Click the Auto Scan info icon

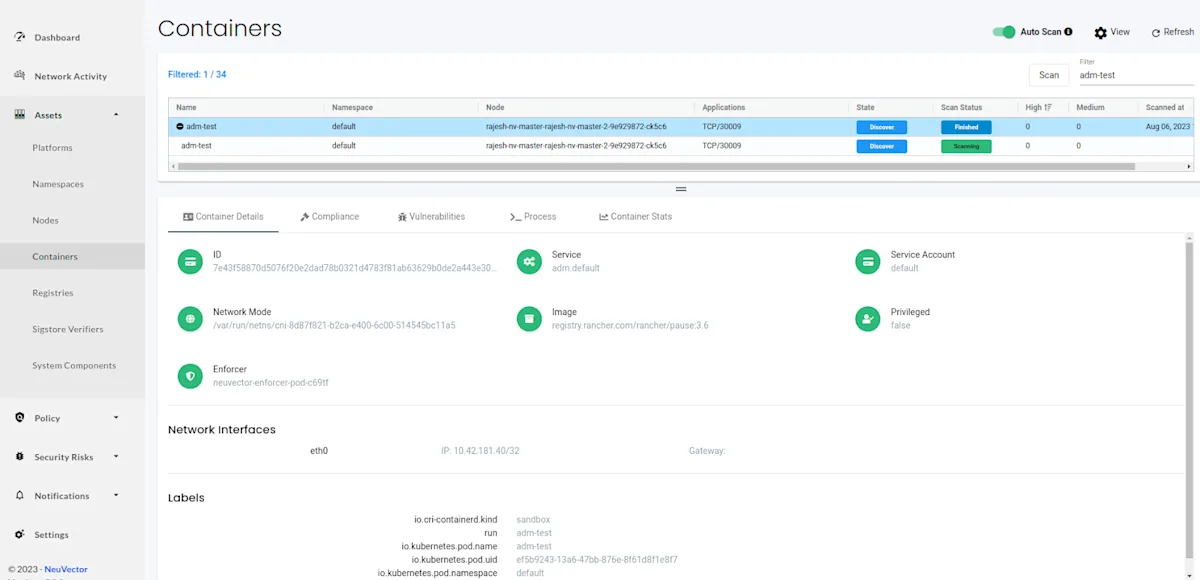(x=1069, y=32)
